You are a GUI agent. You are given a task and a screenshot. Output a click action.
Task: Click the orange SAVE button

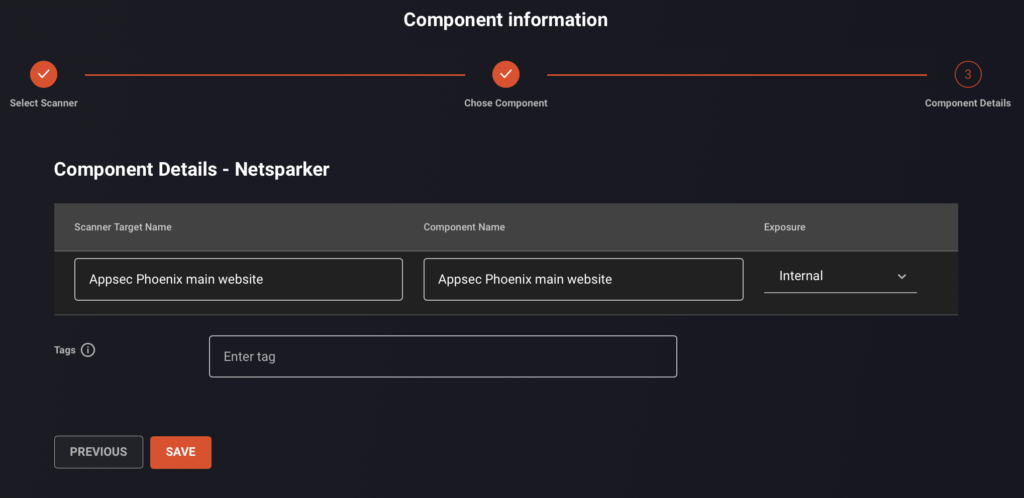tap(181, 452)
